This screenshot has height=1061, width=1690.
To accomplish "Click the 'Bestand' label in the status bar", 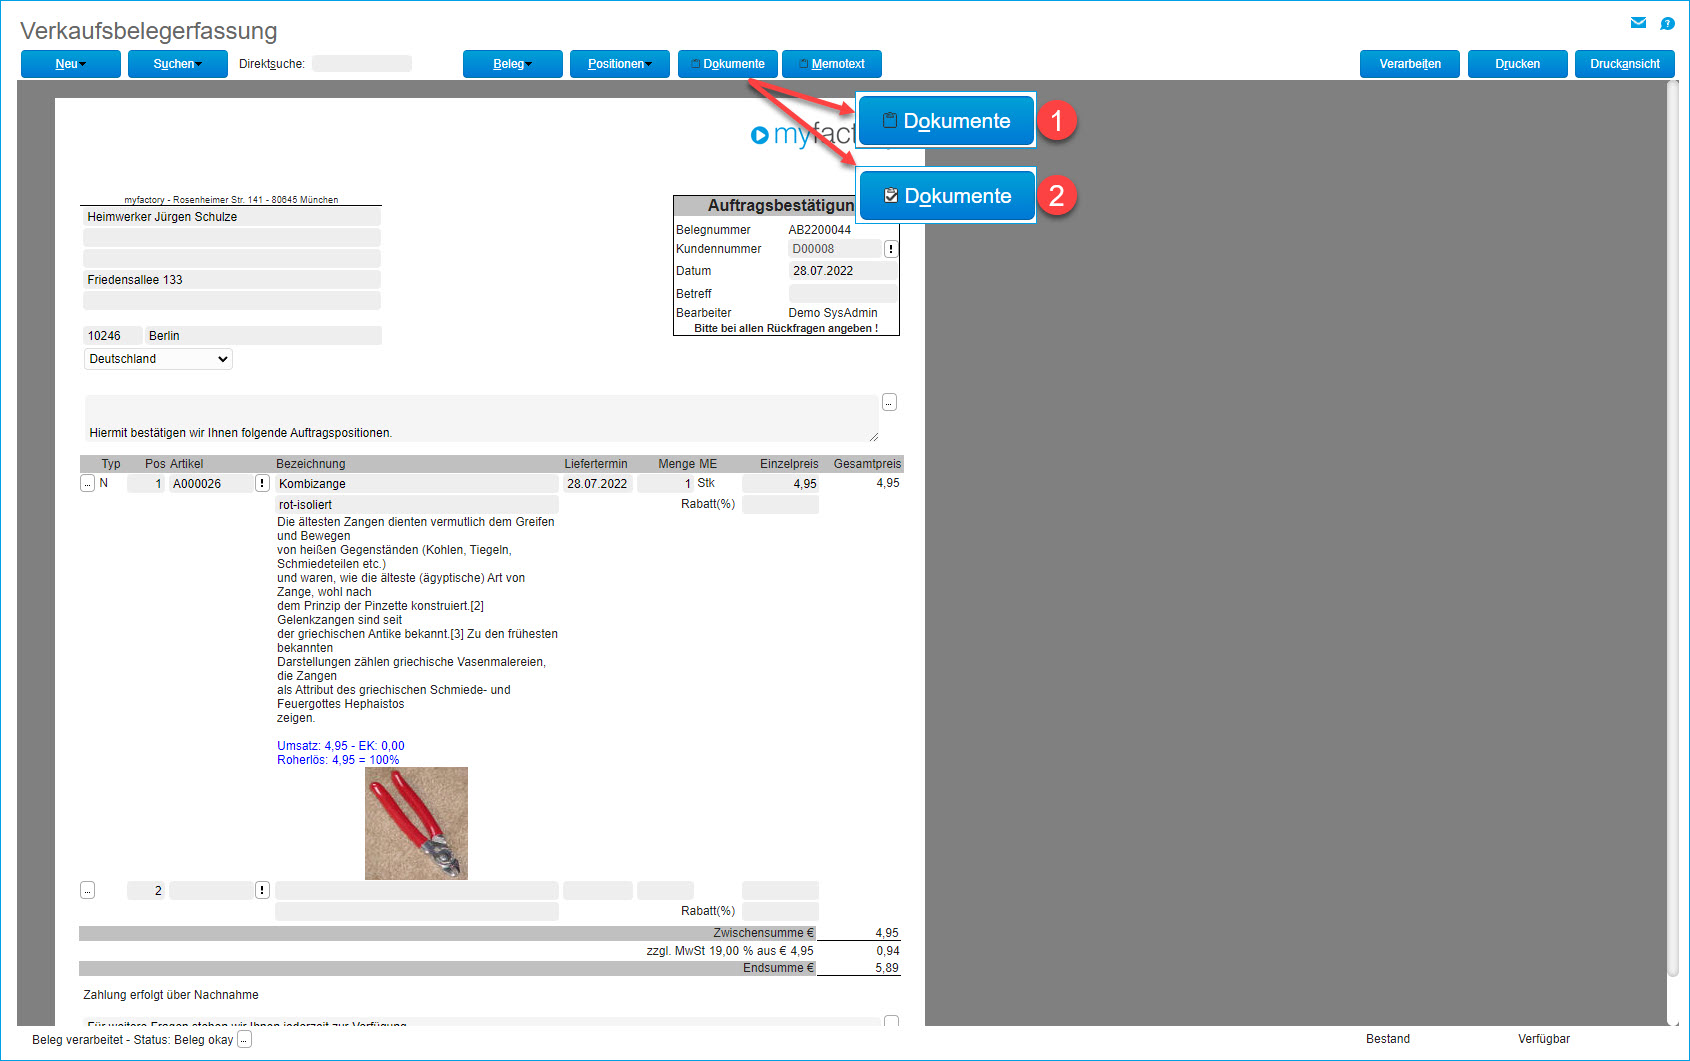I will tap(1388, 1039).
